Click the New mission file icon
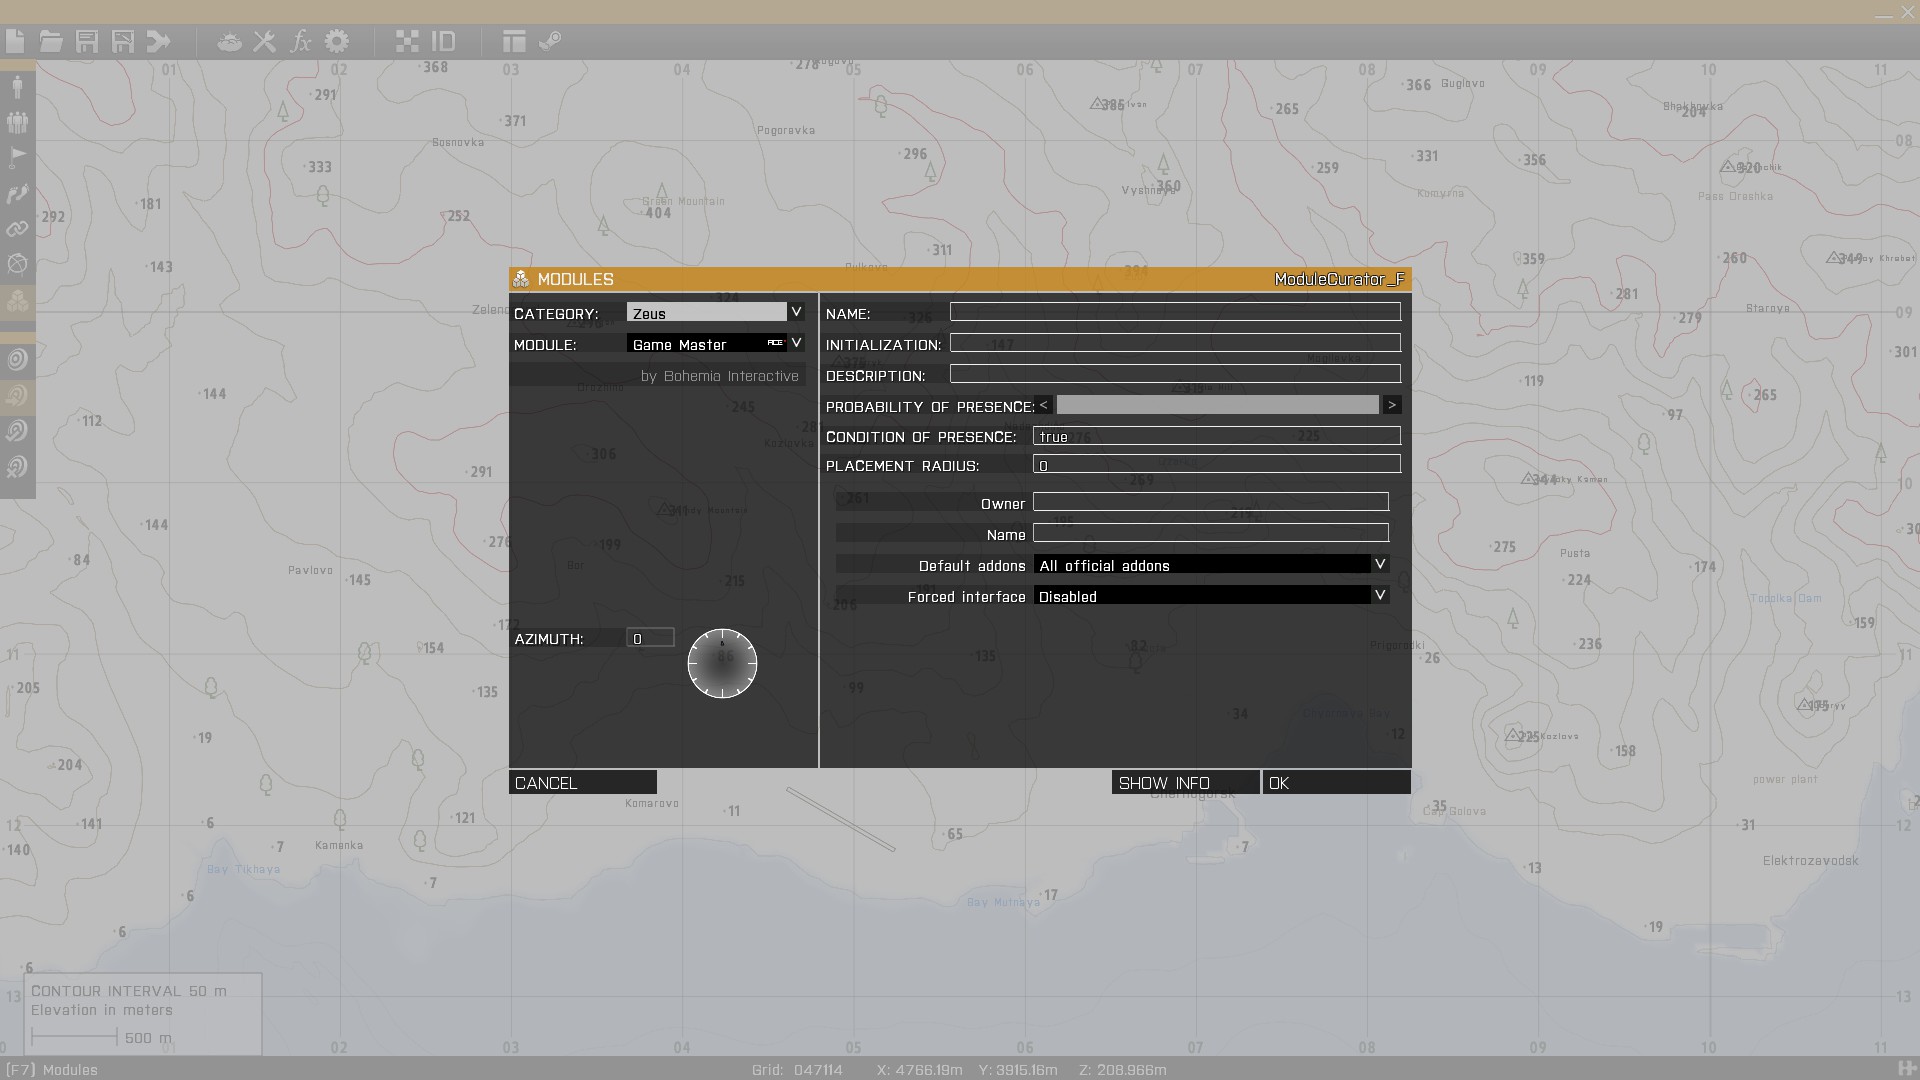 tap(15, 41)
